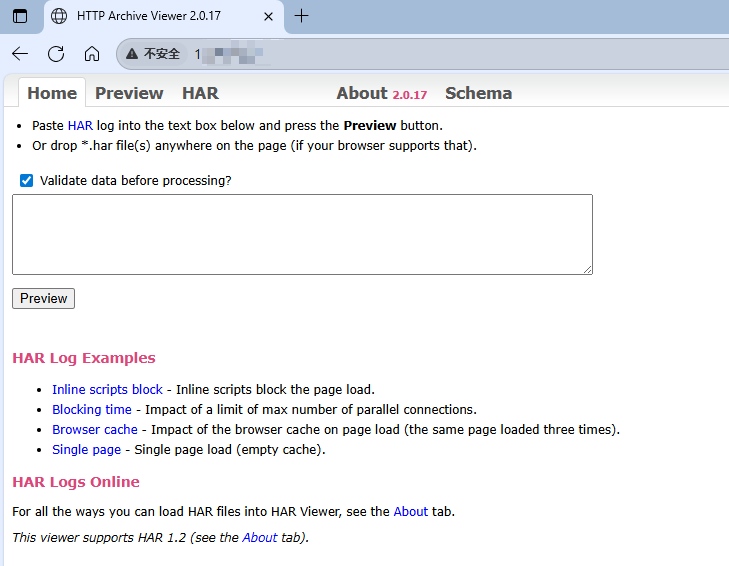
Task: Reload the page with refresh icon
Action: point(56,54)
